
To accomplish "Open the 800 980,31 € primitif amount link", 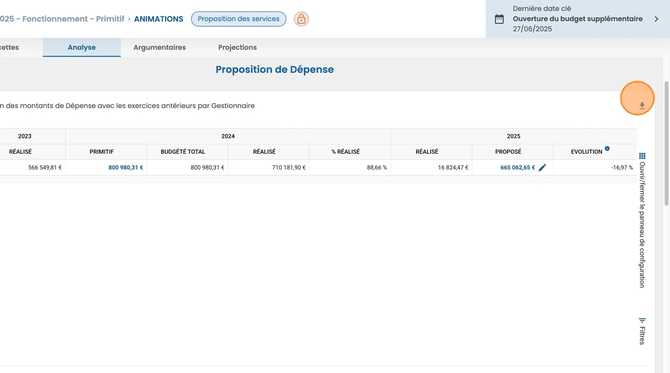I will [x=126, y=167].
